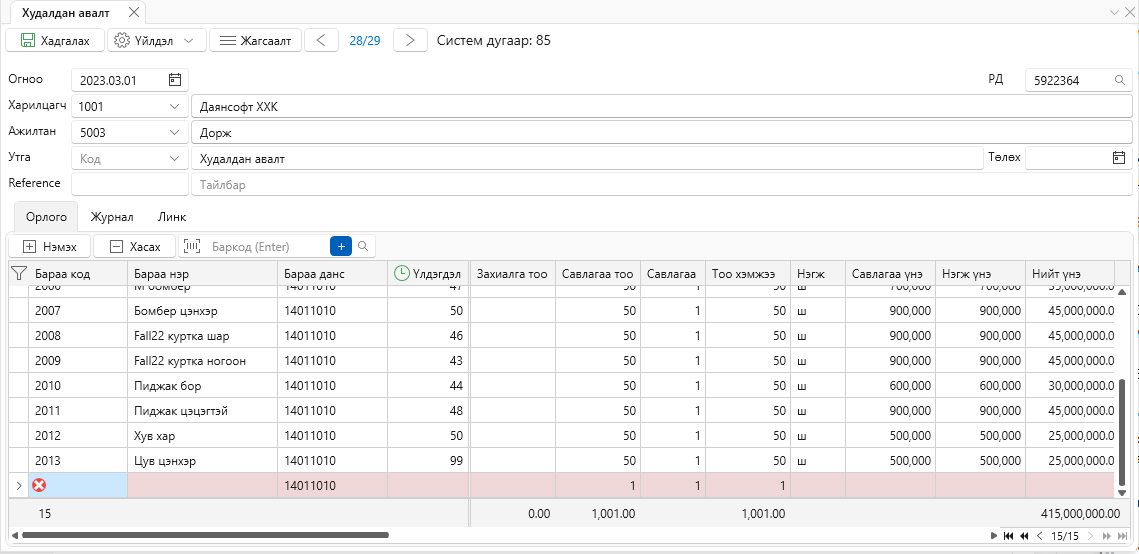Click the Хадгалах save button
The height and width of the screenshot is (554, 1139).
click(54, 41)
